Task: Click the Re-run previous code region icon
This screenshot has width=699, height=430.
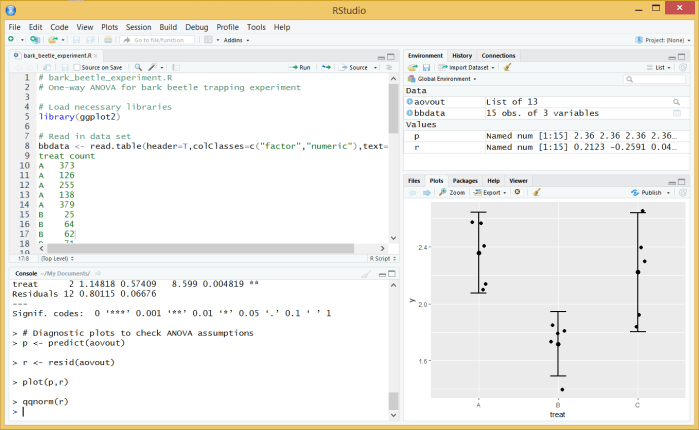Action: pyautogui.click(x=326, y=67)
